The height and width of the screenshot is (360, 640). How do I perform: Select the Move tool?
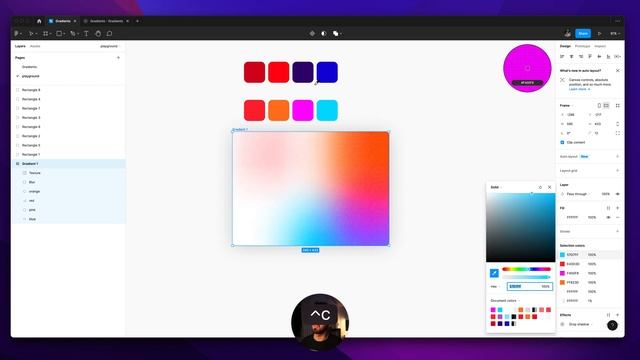click(31, 33)
